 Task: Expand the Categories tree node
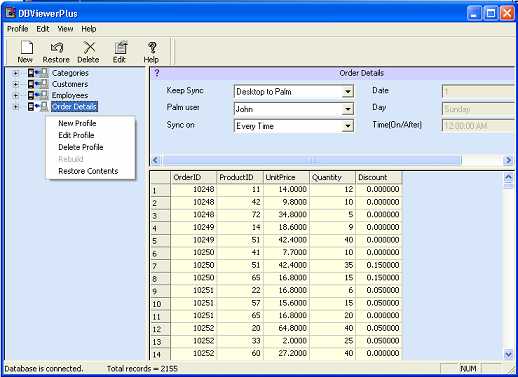(x=15, y=73)
